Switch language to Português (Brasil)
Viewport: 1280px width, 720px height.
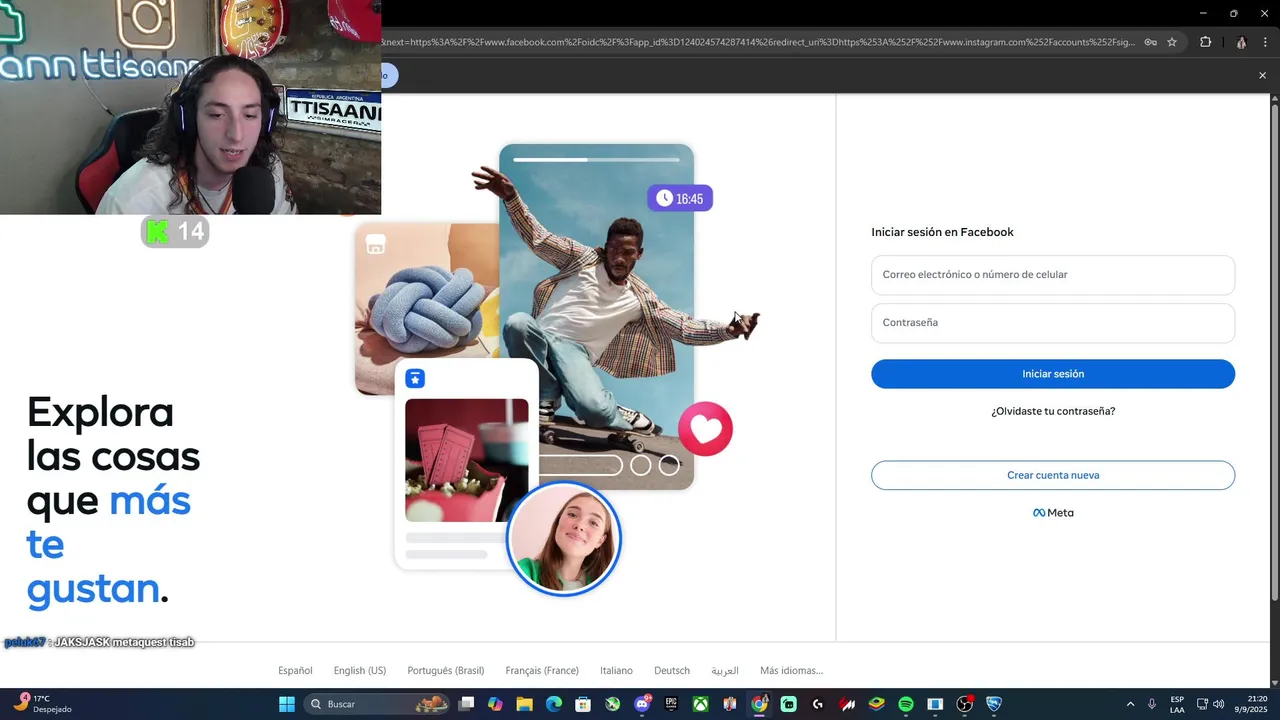pyautogui.click(x=446, y=671)
